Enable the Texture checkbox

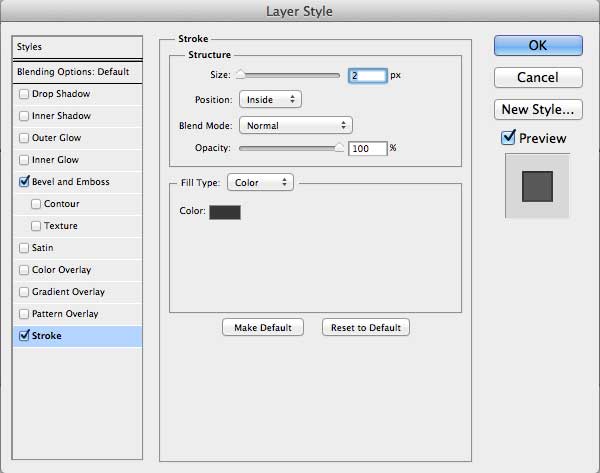(x=36, y=226)
